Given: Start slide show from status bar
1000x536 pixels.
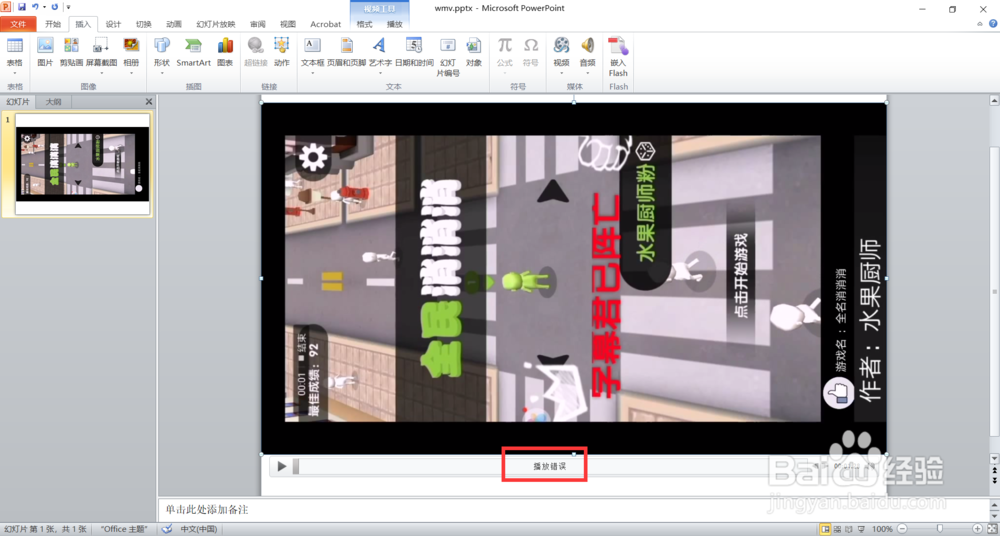Looking at the screenshot, I should 862,529.
